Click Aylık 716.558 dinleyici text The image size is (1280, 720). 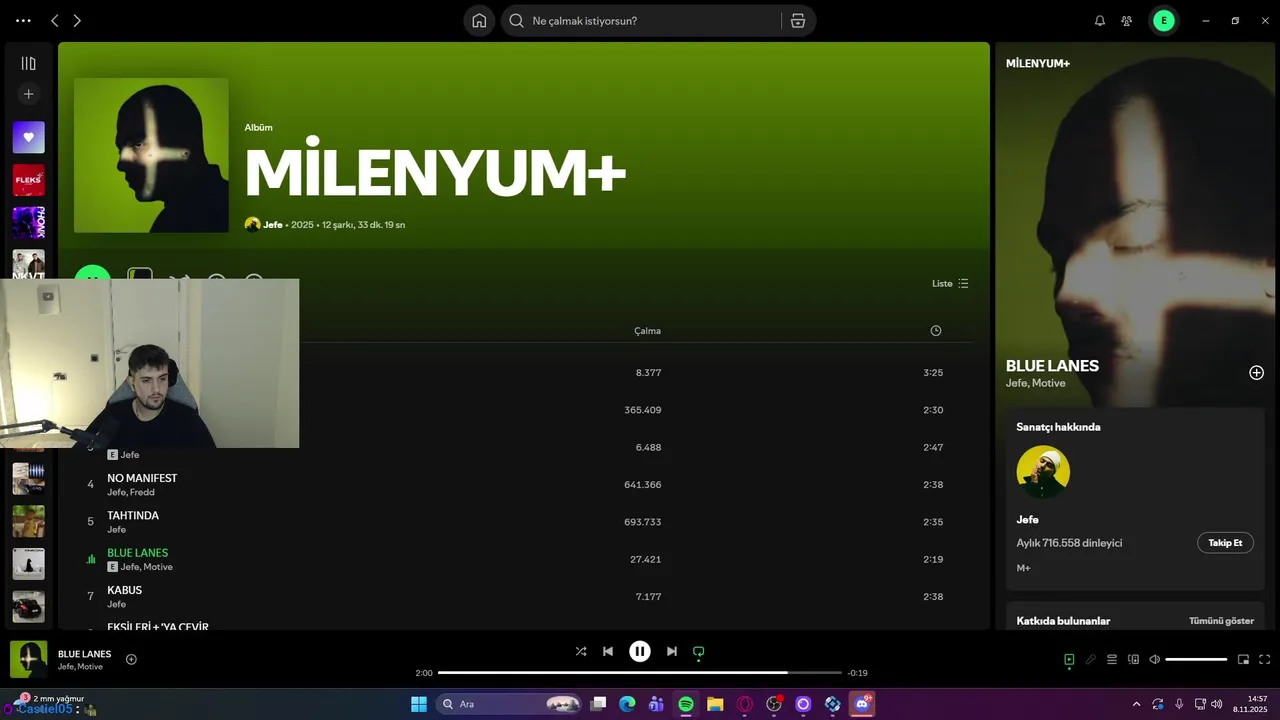click(x=1069, y=543)
